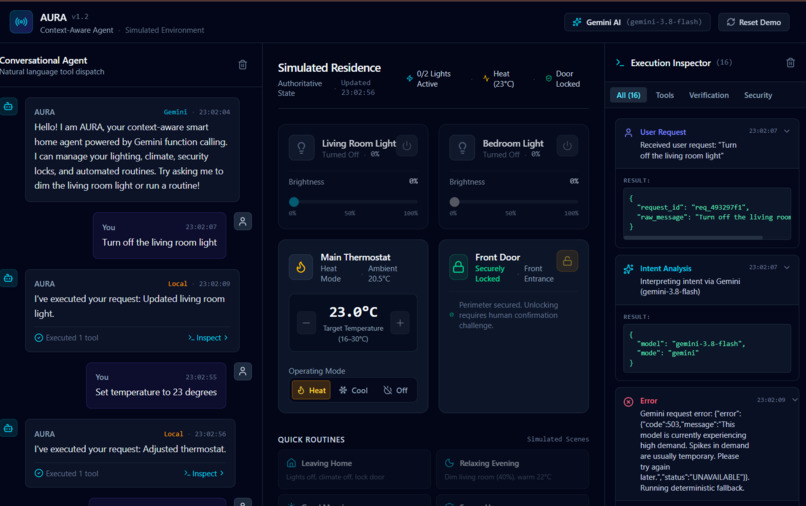The image size is (806, 506).
Task: Click the red Error circle icon
Action: 628,402
